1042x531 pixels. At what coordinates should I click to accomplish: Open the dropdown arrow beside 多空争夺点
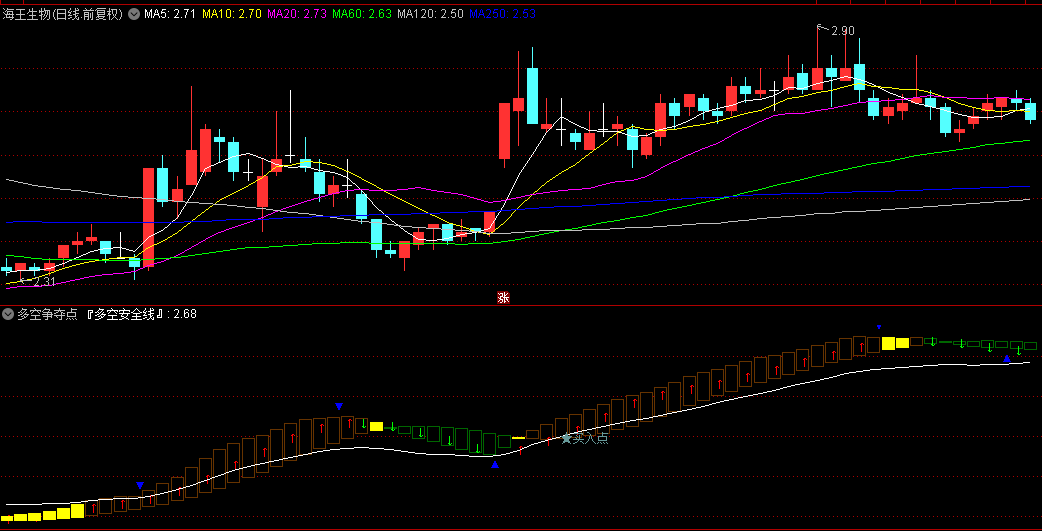(x=7, y=314)
